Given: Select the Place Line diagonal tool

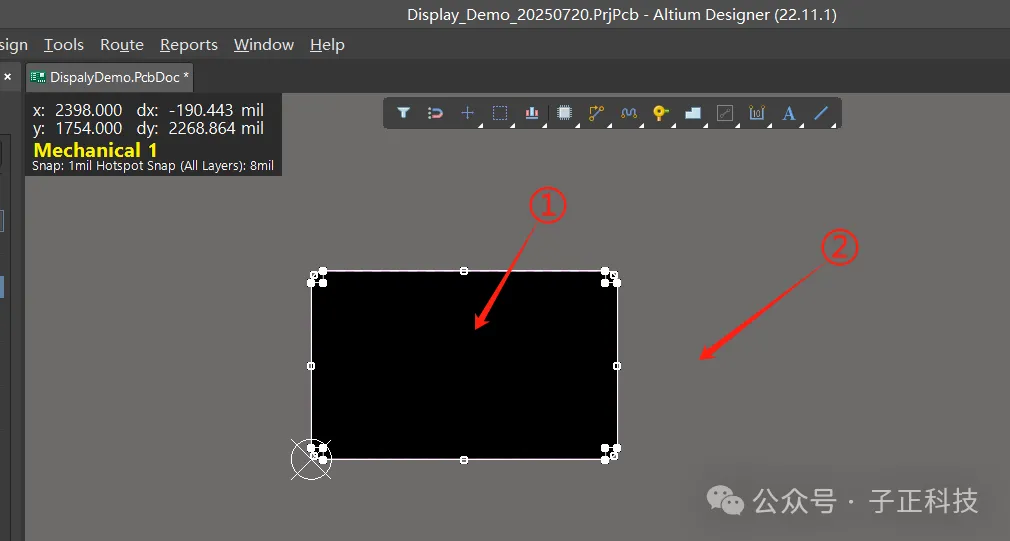Looking at the screenshot, I should click(821, 113).
